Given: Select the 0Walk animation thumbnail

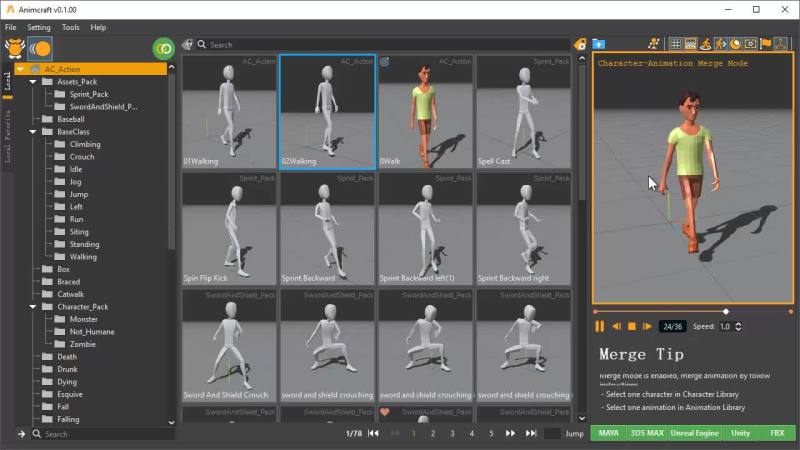Looking at the screenshot, I should (x=425, y=112).
